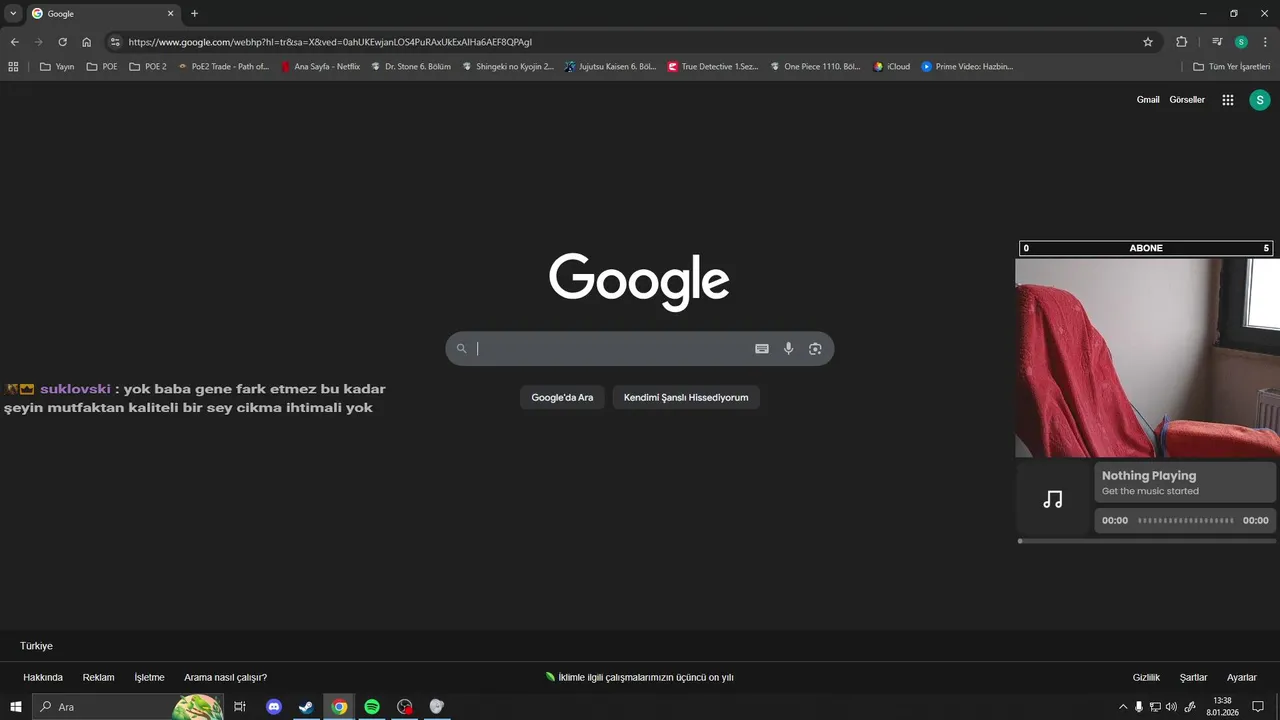Open Arama nasıl çalışır? link

click(225, 677)
